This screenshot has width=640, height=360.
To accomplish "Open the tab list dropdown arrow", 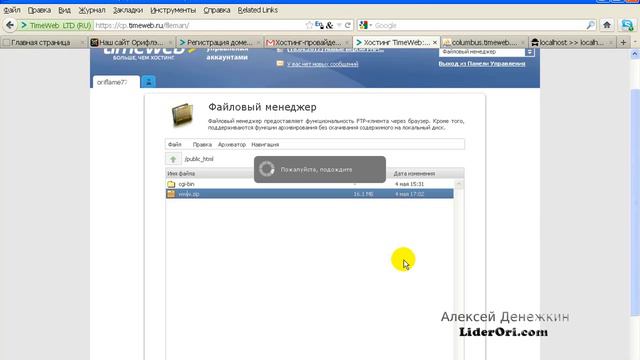I will tap(635, 42).
